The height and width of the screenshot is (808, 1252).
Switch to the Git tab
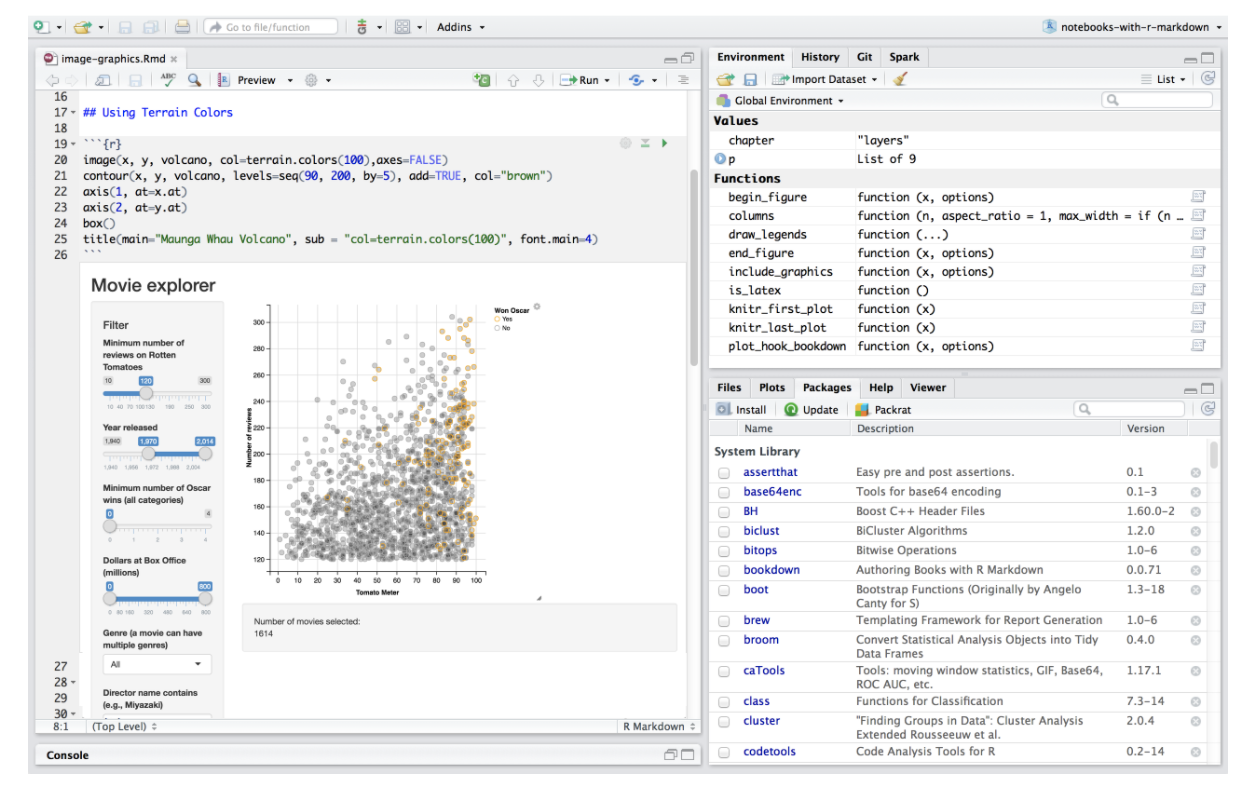coord(867,57)
